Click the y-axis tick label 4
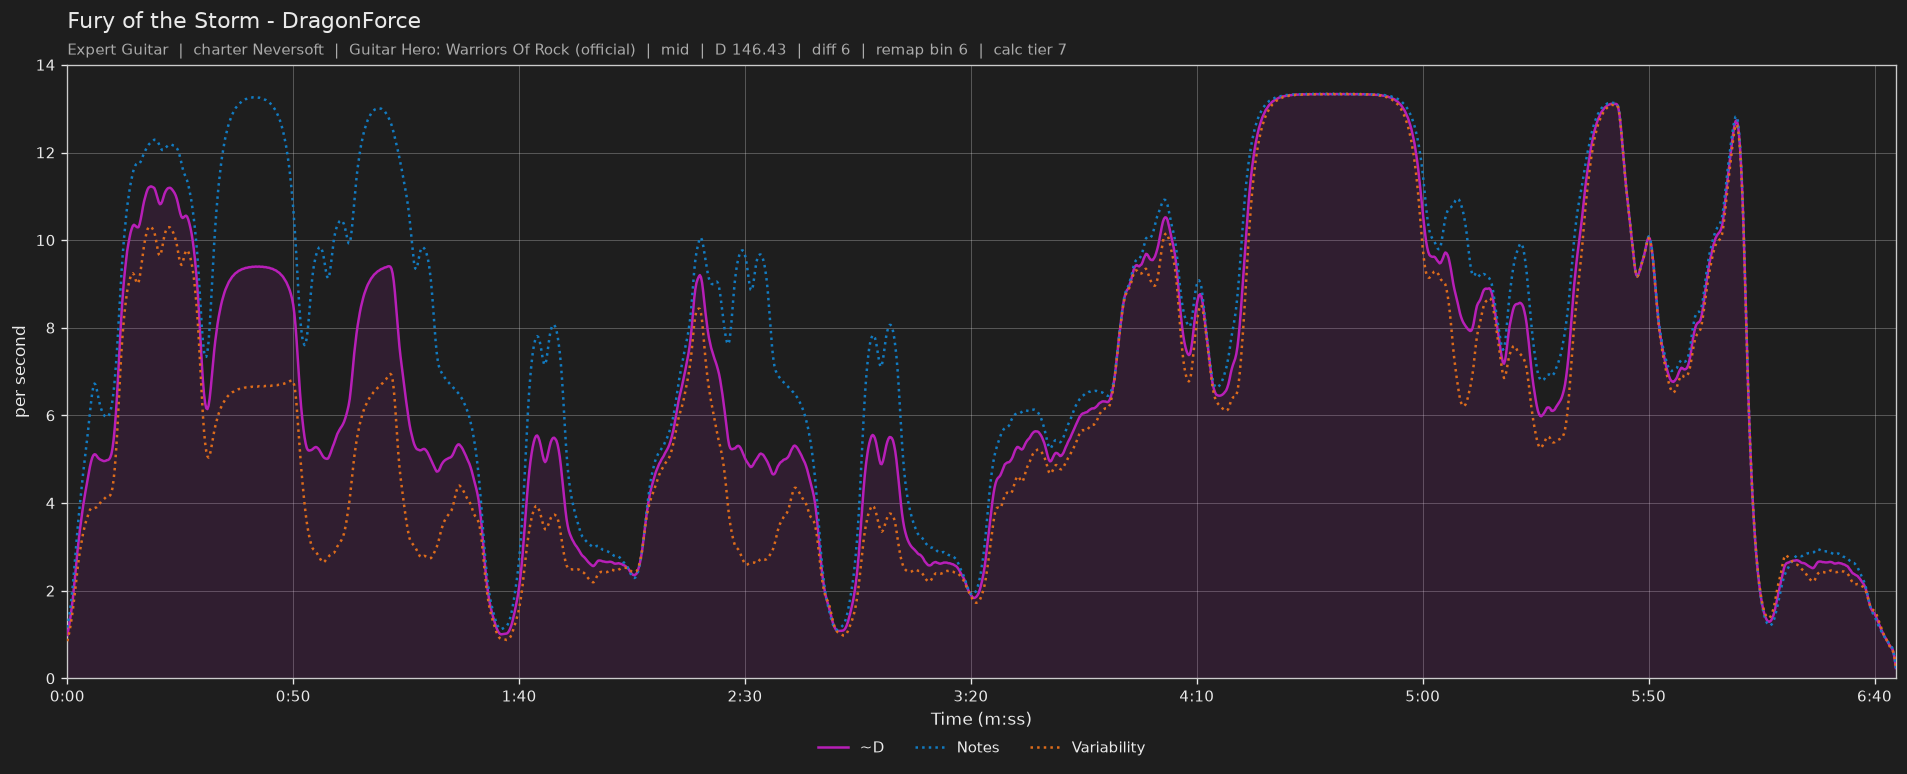 tap(50, 504)
